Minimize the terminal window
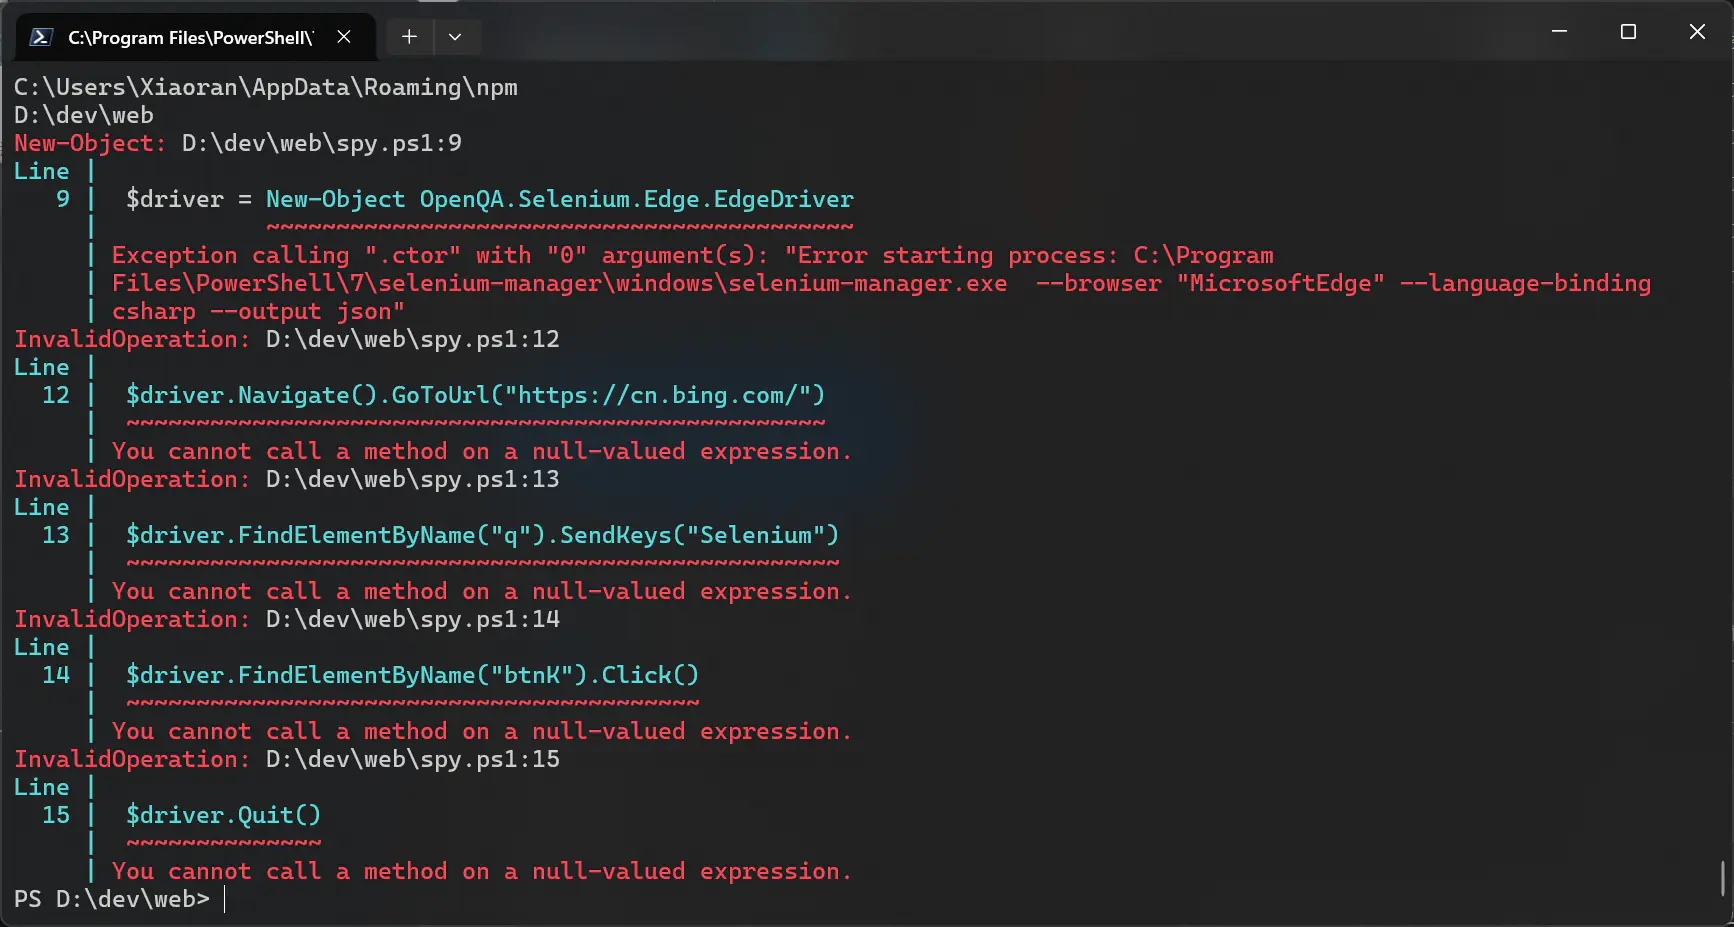 point(1558,32)
